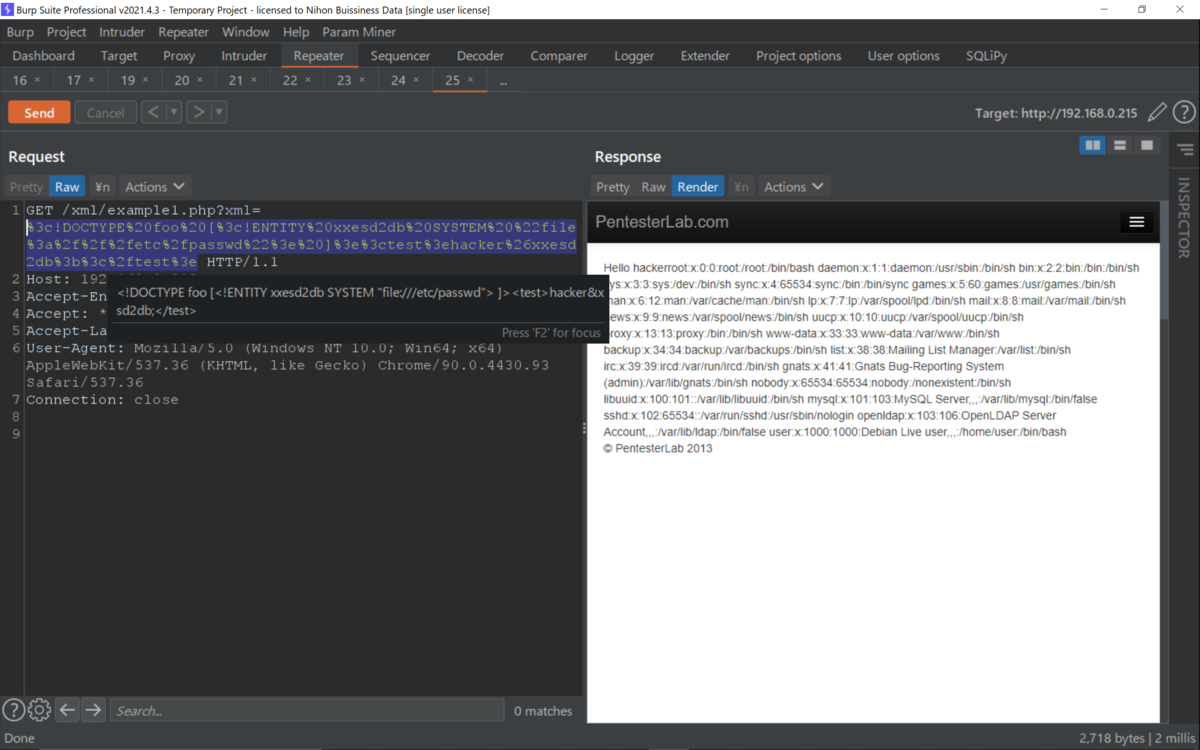The height and width of the screenshot is (750, 1200).
Task: Open the Project options tab
Action: point(798,56)
